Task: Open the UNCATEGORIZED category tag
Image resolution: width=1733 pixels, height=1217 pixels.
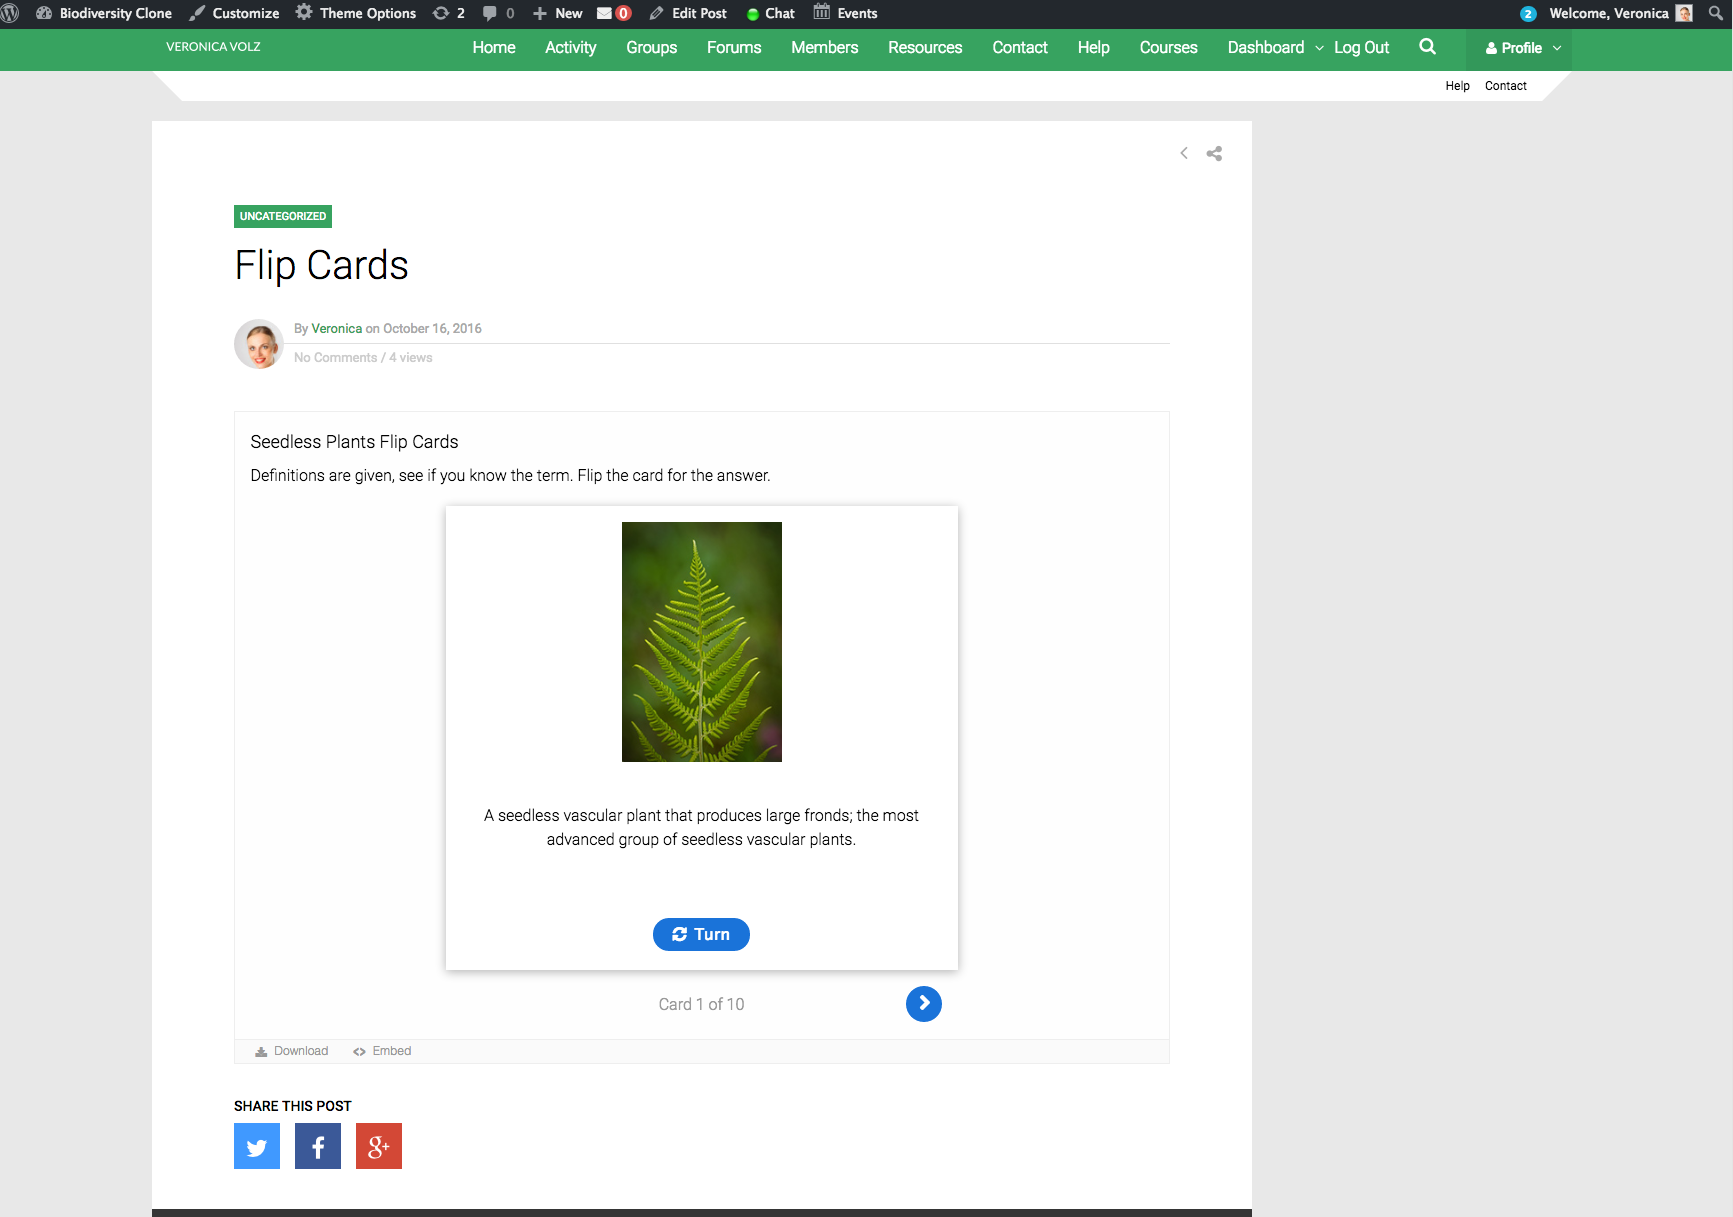Action: (x=283, y=216)
